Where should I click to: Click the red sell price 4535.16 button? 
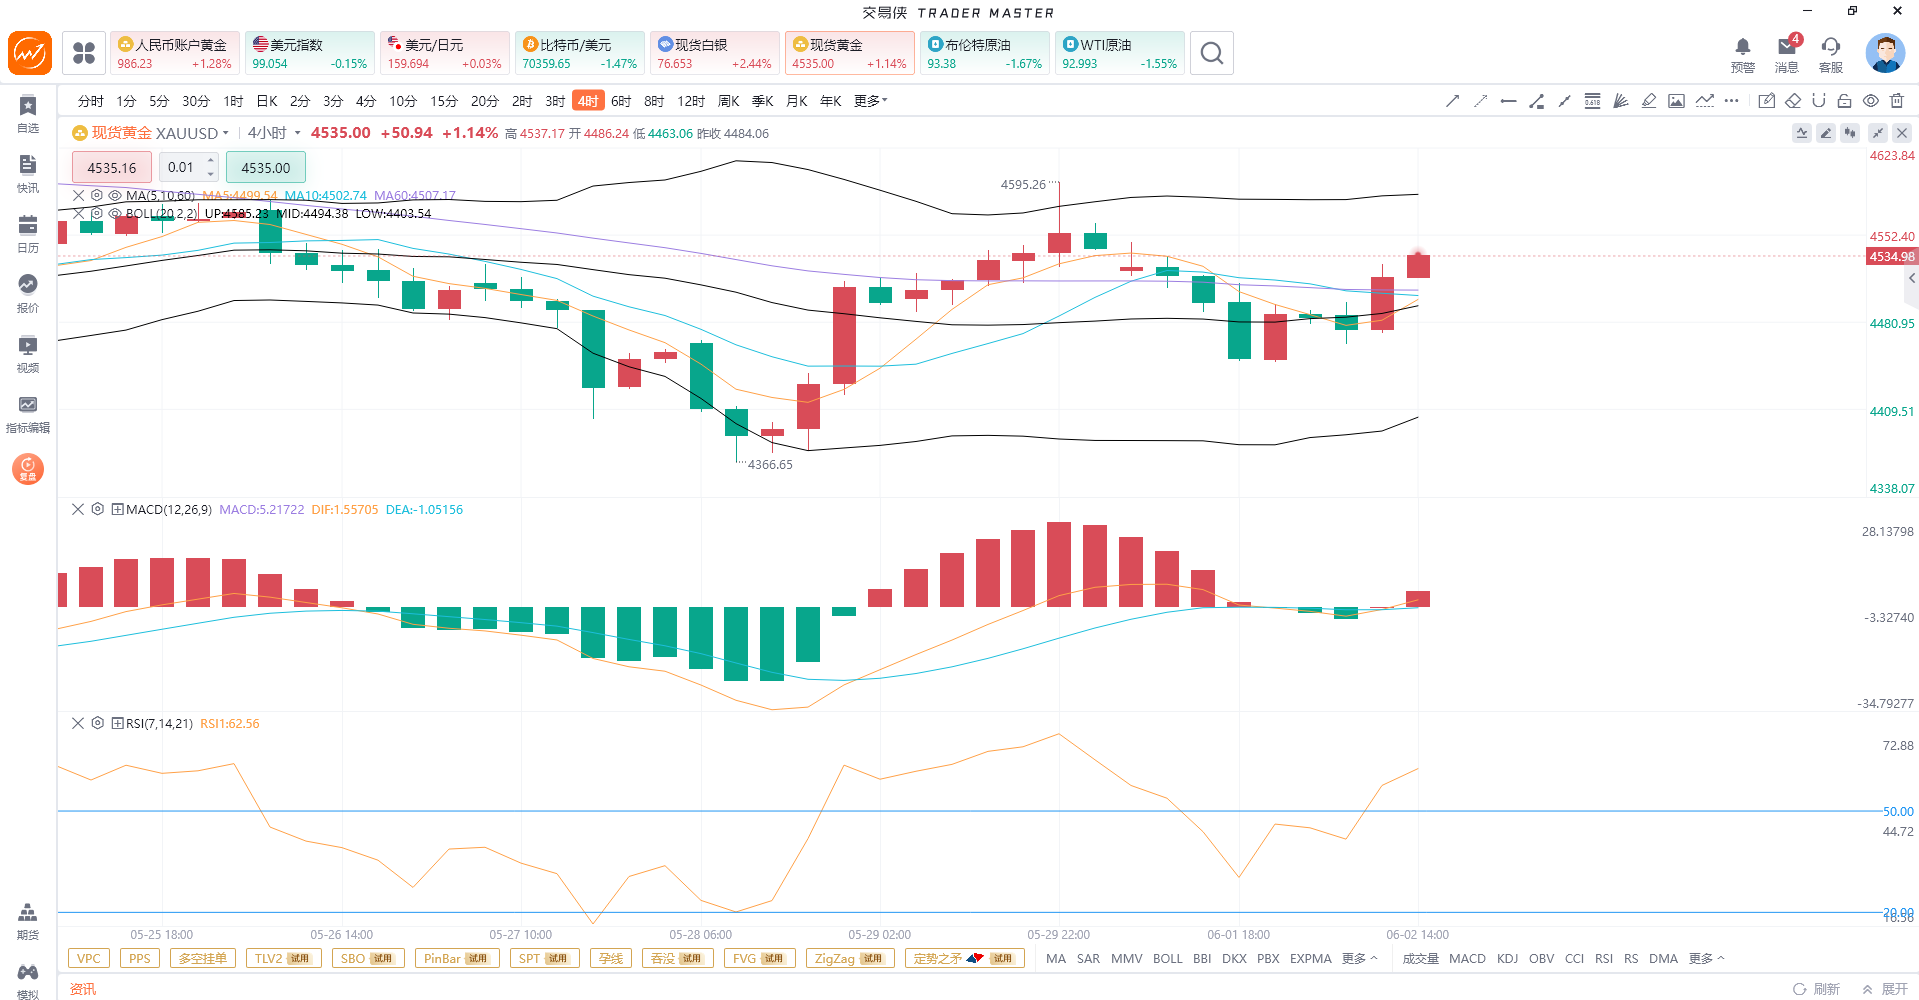coord(112,167)
